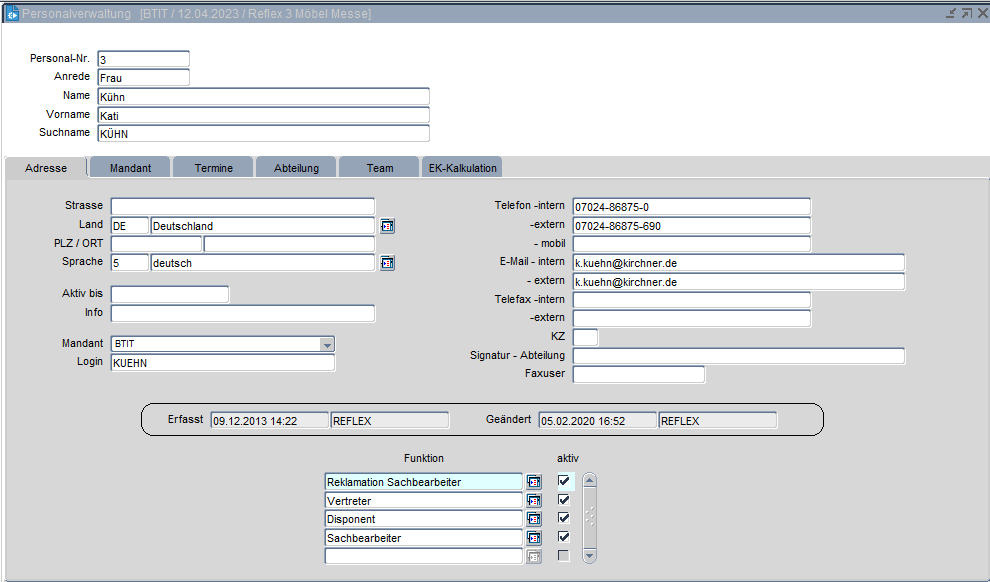Open lookup icon next to Land Deutschland
The height and width of the screenshot is (582, 990).
(387, 226)
